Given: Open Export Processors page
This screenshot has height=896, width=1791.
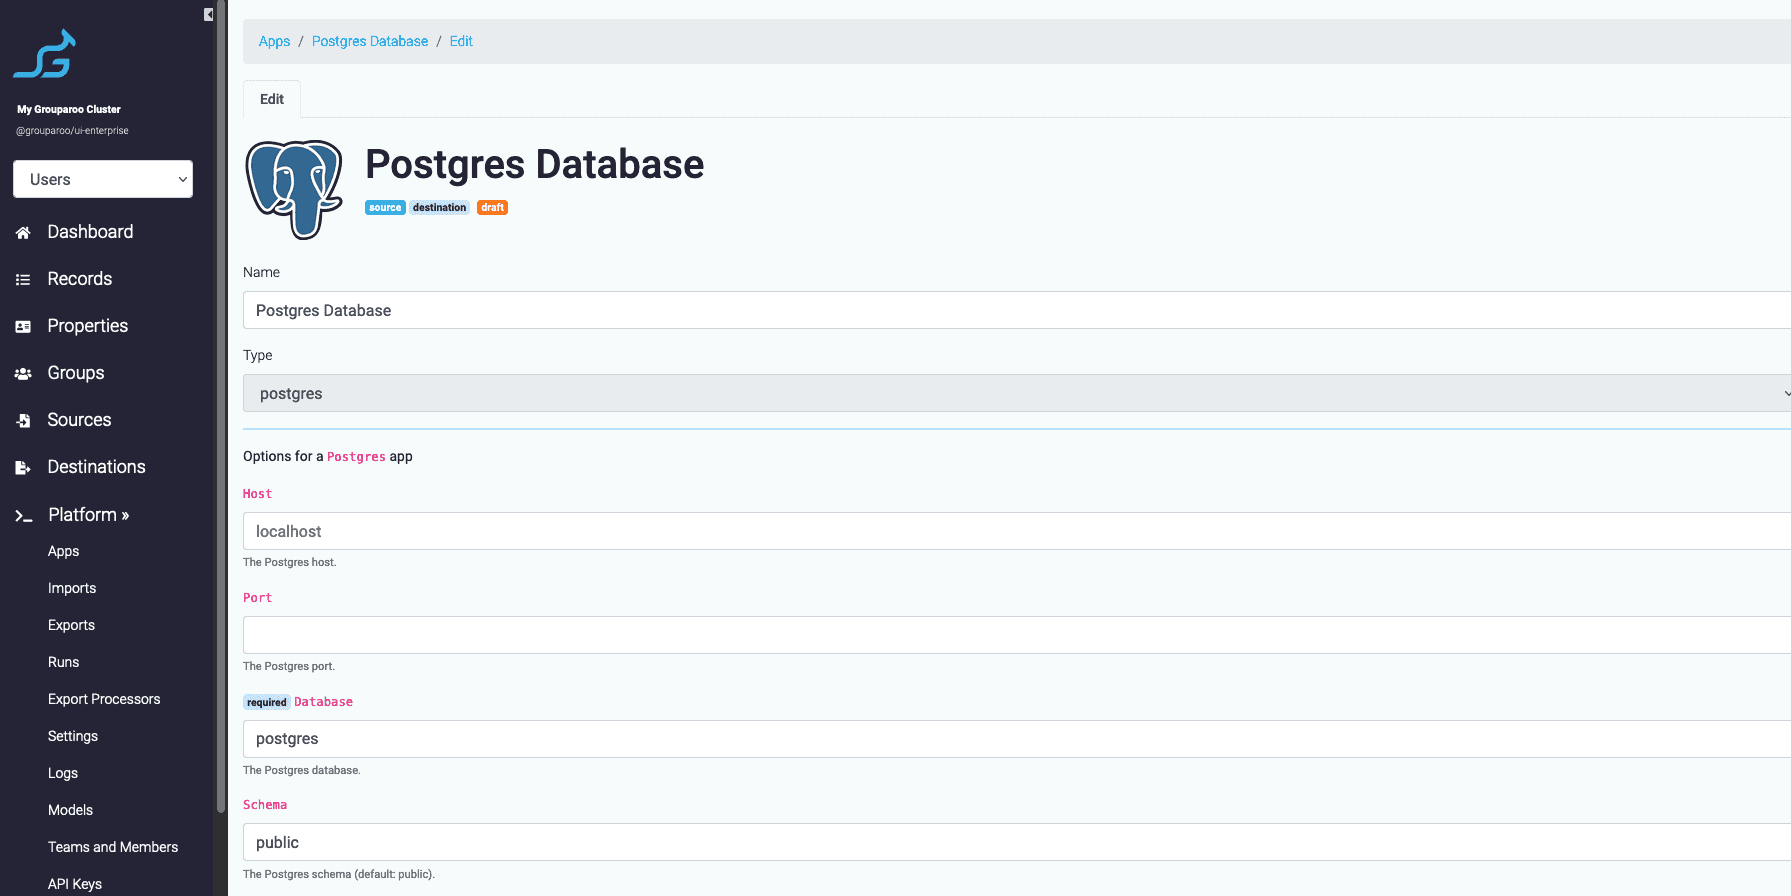Looking at the screenshot, I should [104, 699].
